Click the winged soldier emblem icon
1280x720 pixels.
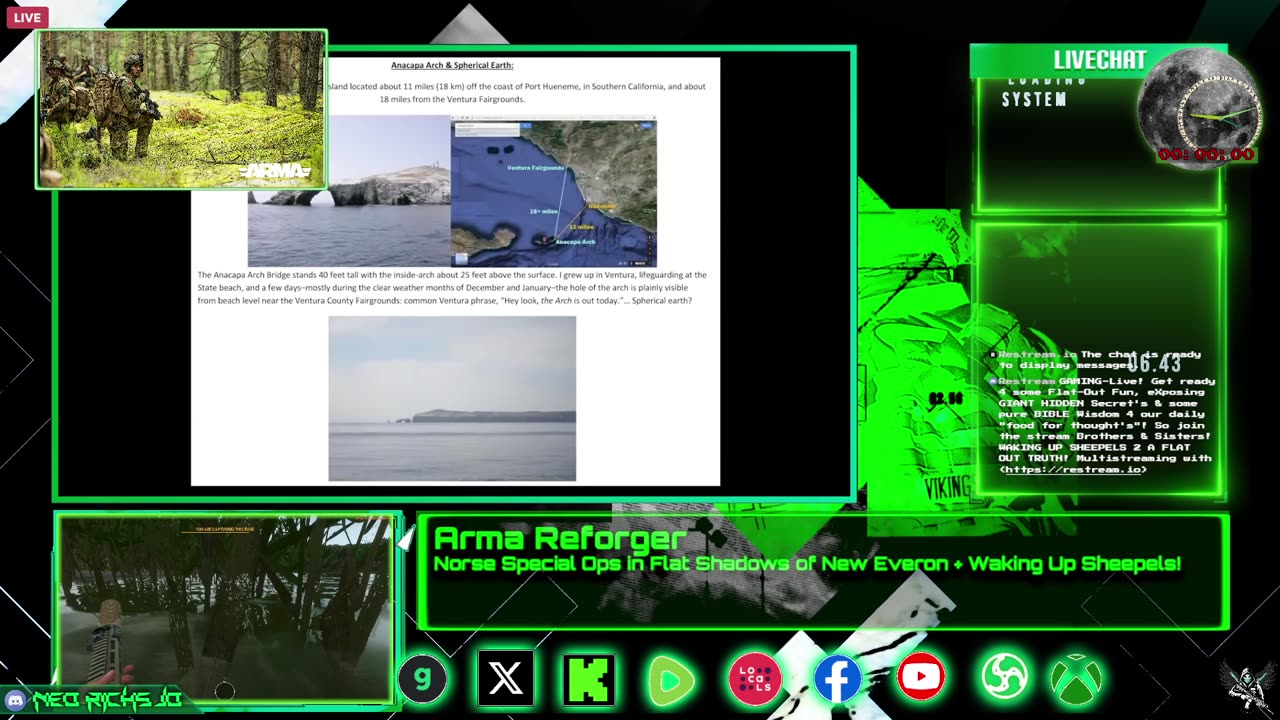click(1247, 684)
